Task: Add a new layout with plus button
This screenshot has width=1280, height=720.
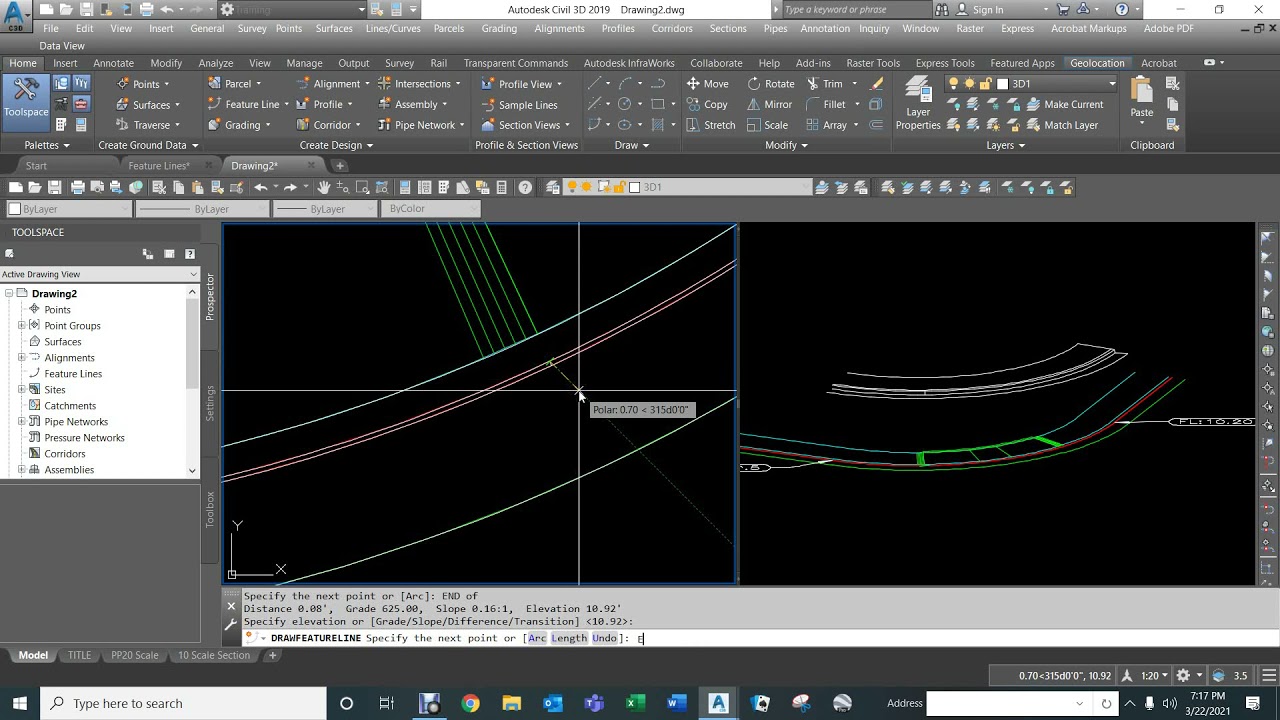Action: pyautogui.click(x=272, y=655)
